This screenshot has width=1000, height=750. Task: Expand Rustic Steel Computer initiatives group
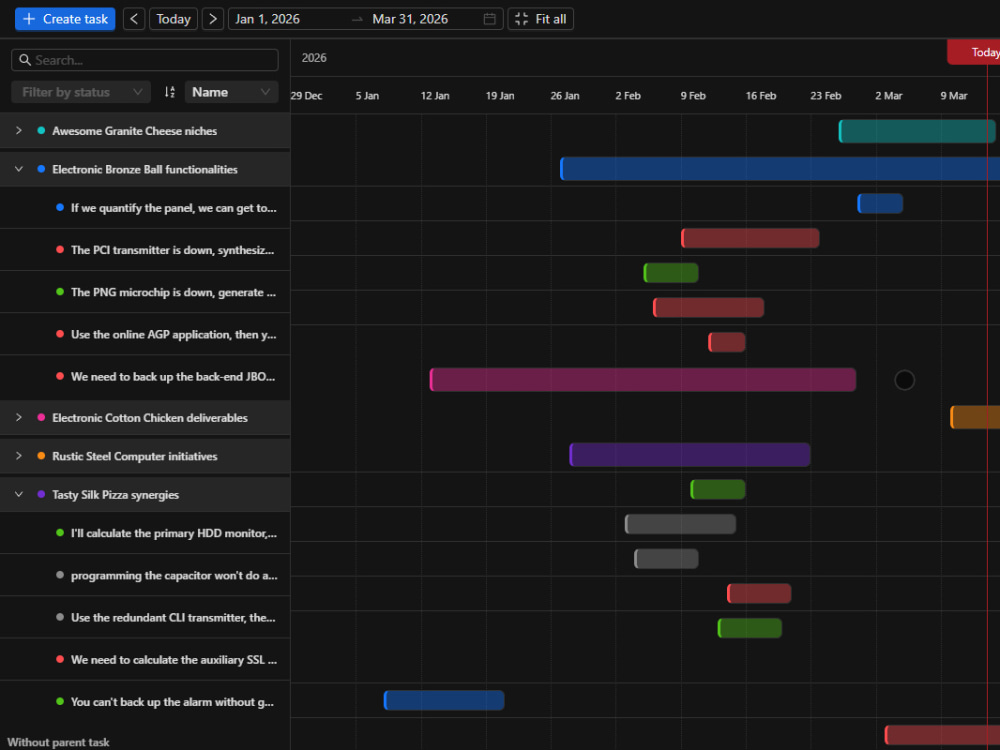coord(18,456)
